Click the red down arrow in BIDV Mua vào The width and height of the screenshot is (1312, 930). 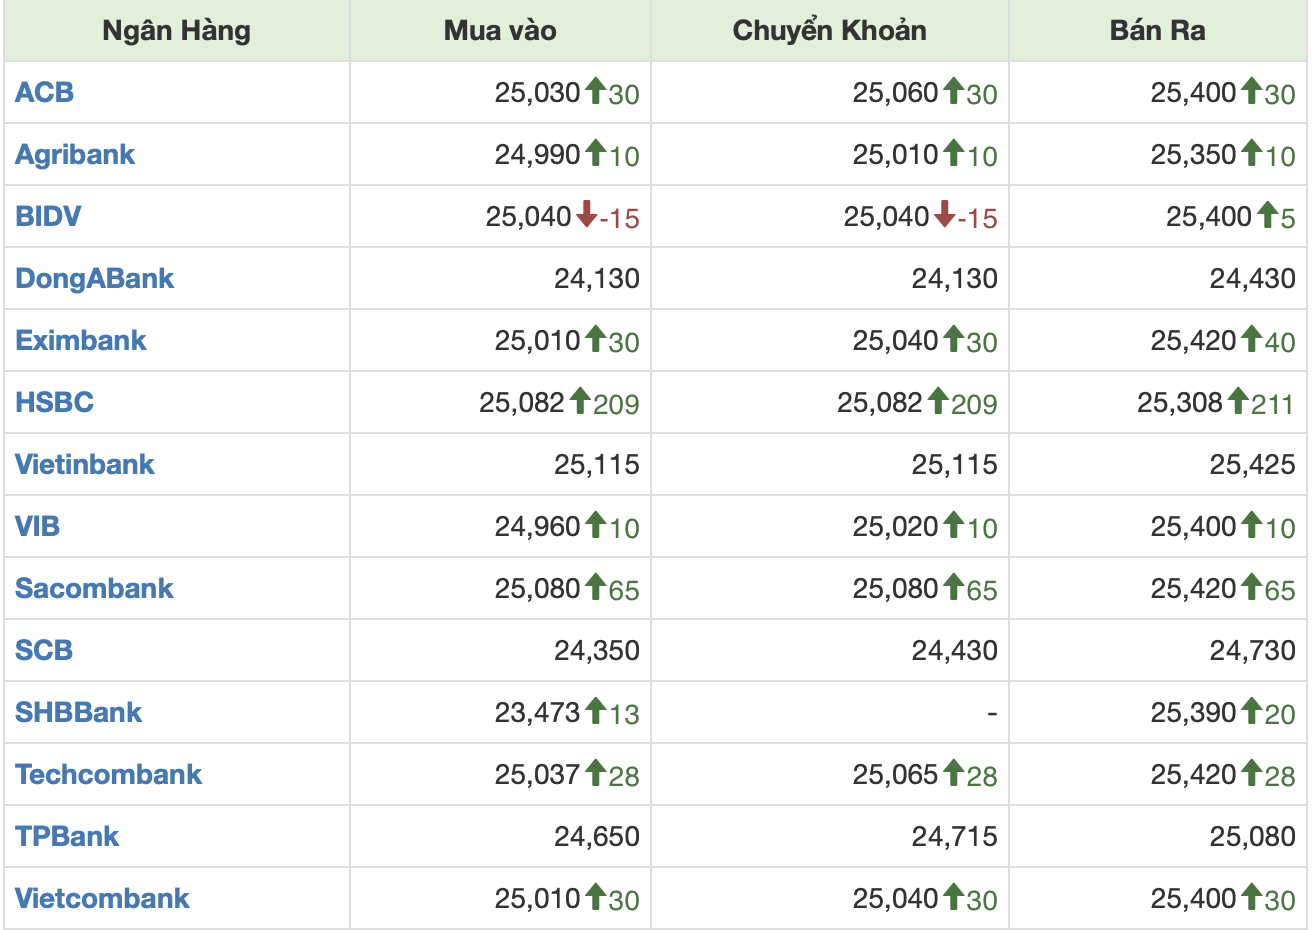[586, 214]
